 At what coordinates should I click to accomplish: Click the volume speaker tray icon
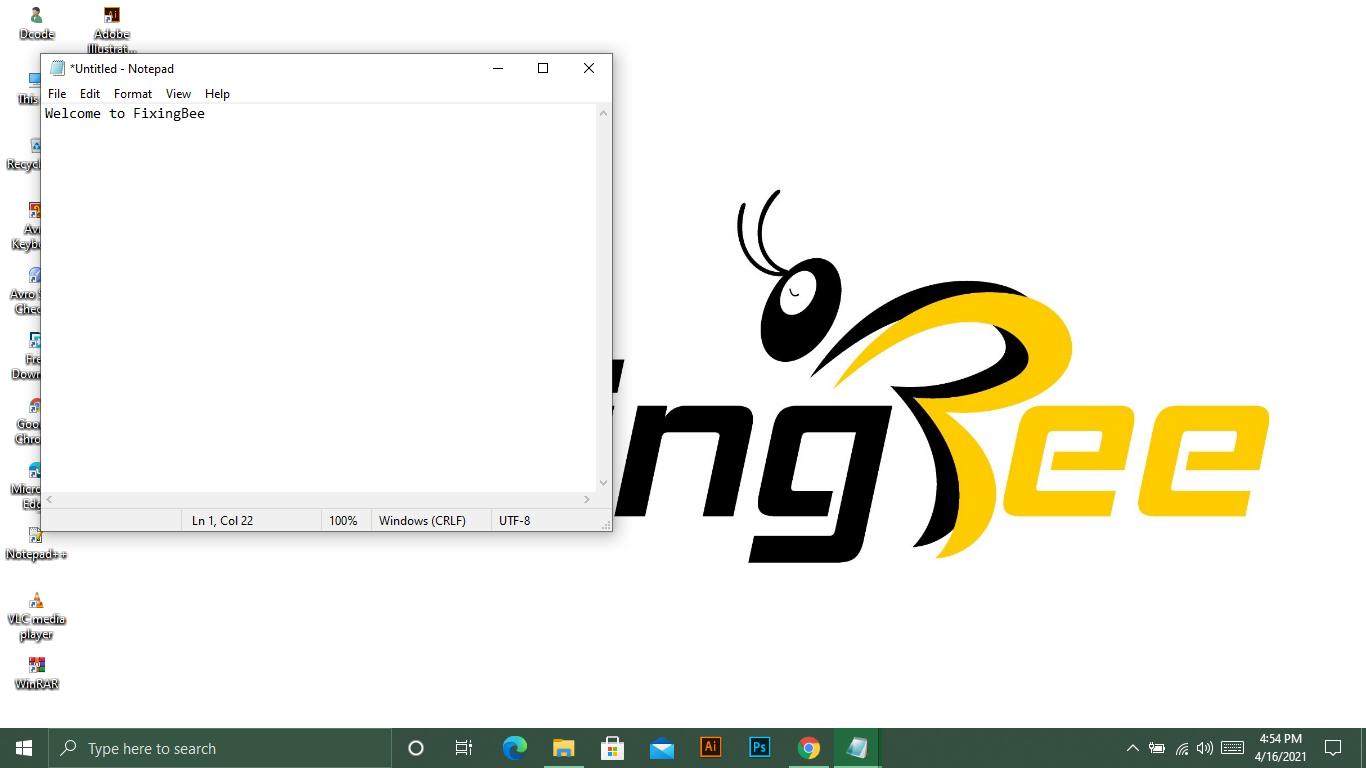pos(1204,748)
